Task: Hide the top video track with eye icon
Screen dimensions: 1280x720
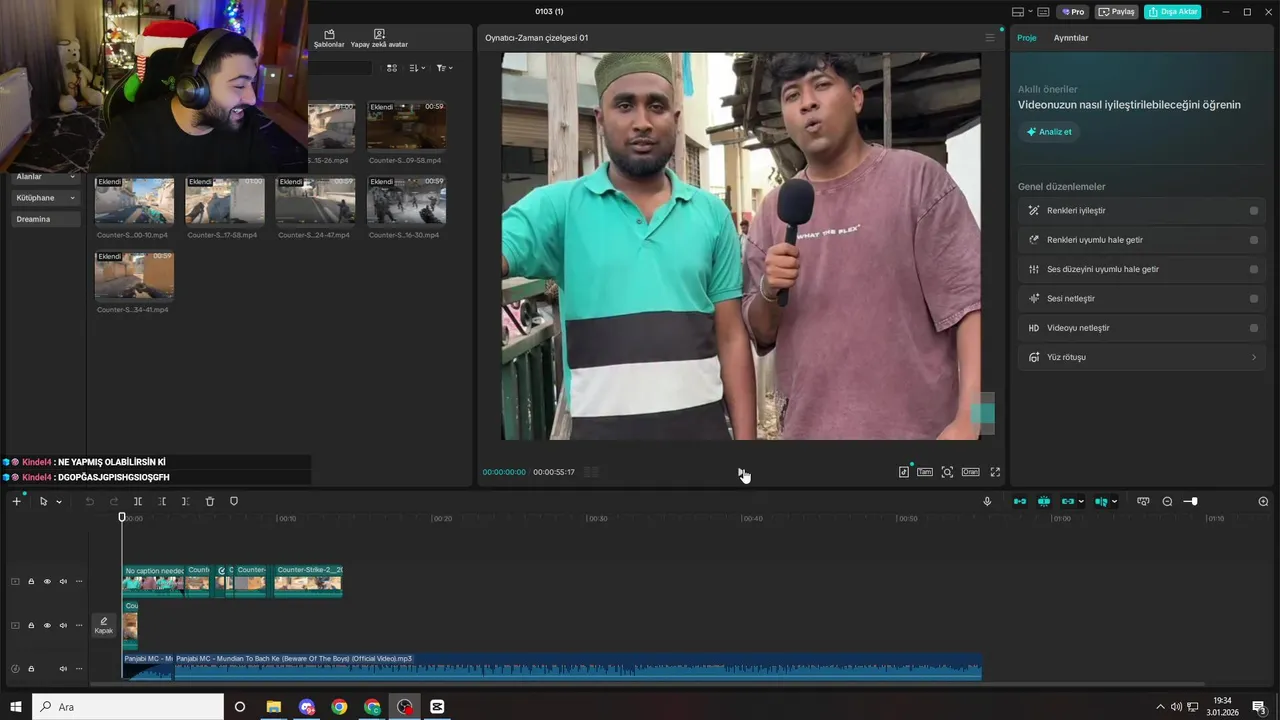Action: (47, 581)
